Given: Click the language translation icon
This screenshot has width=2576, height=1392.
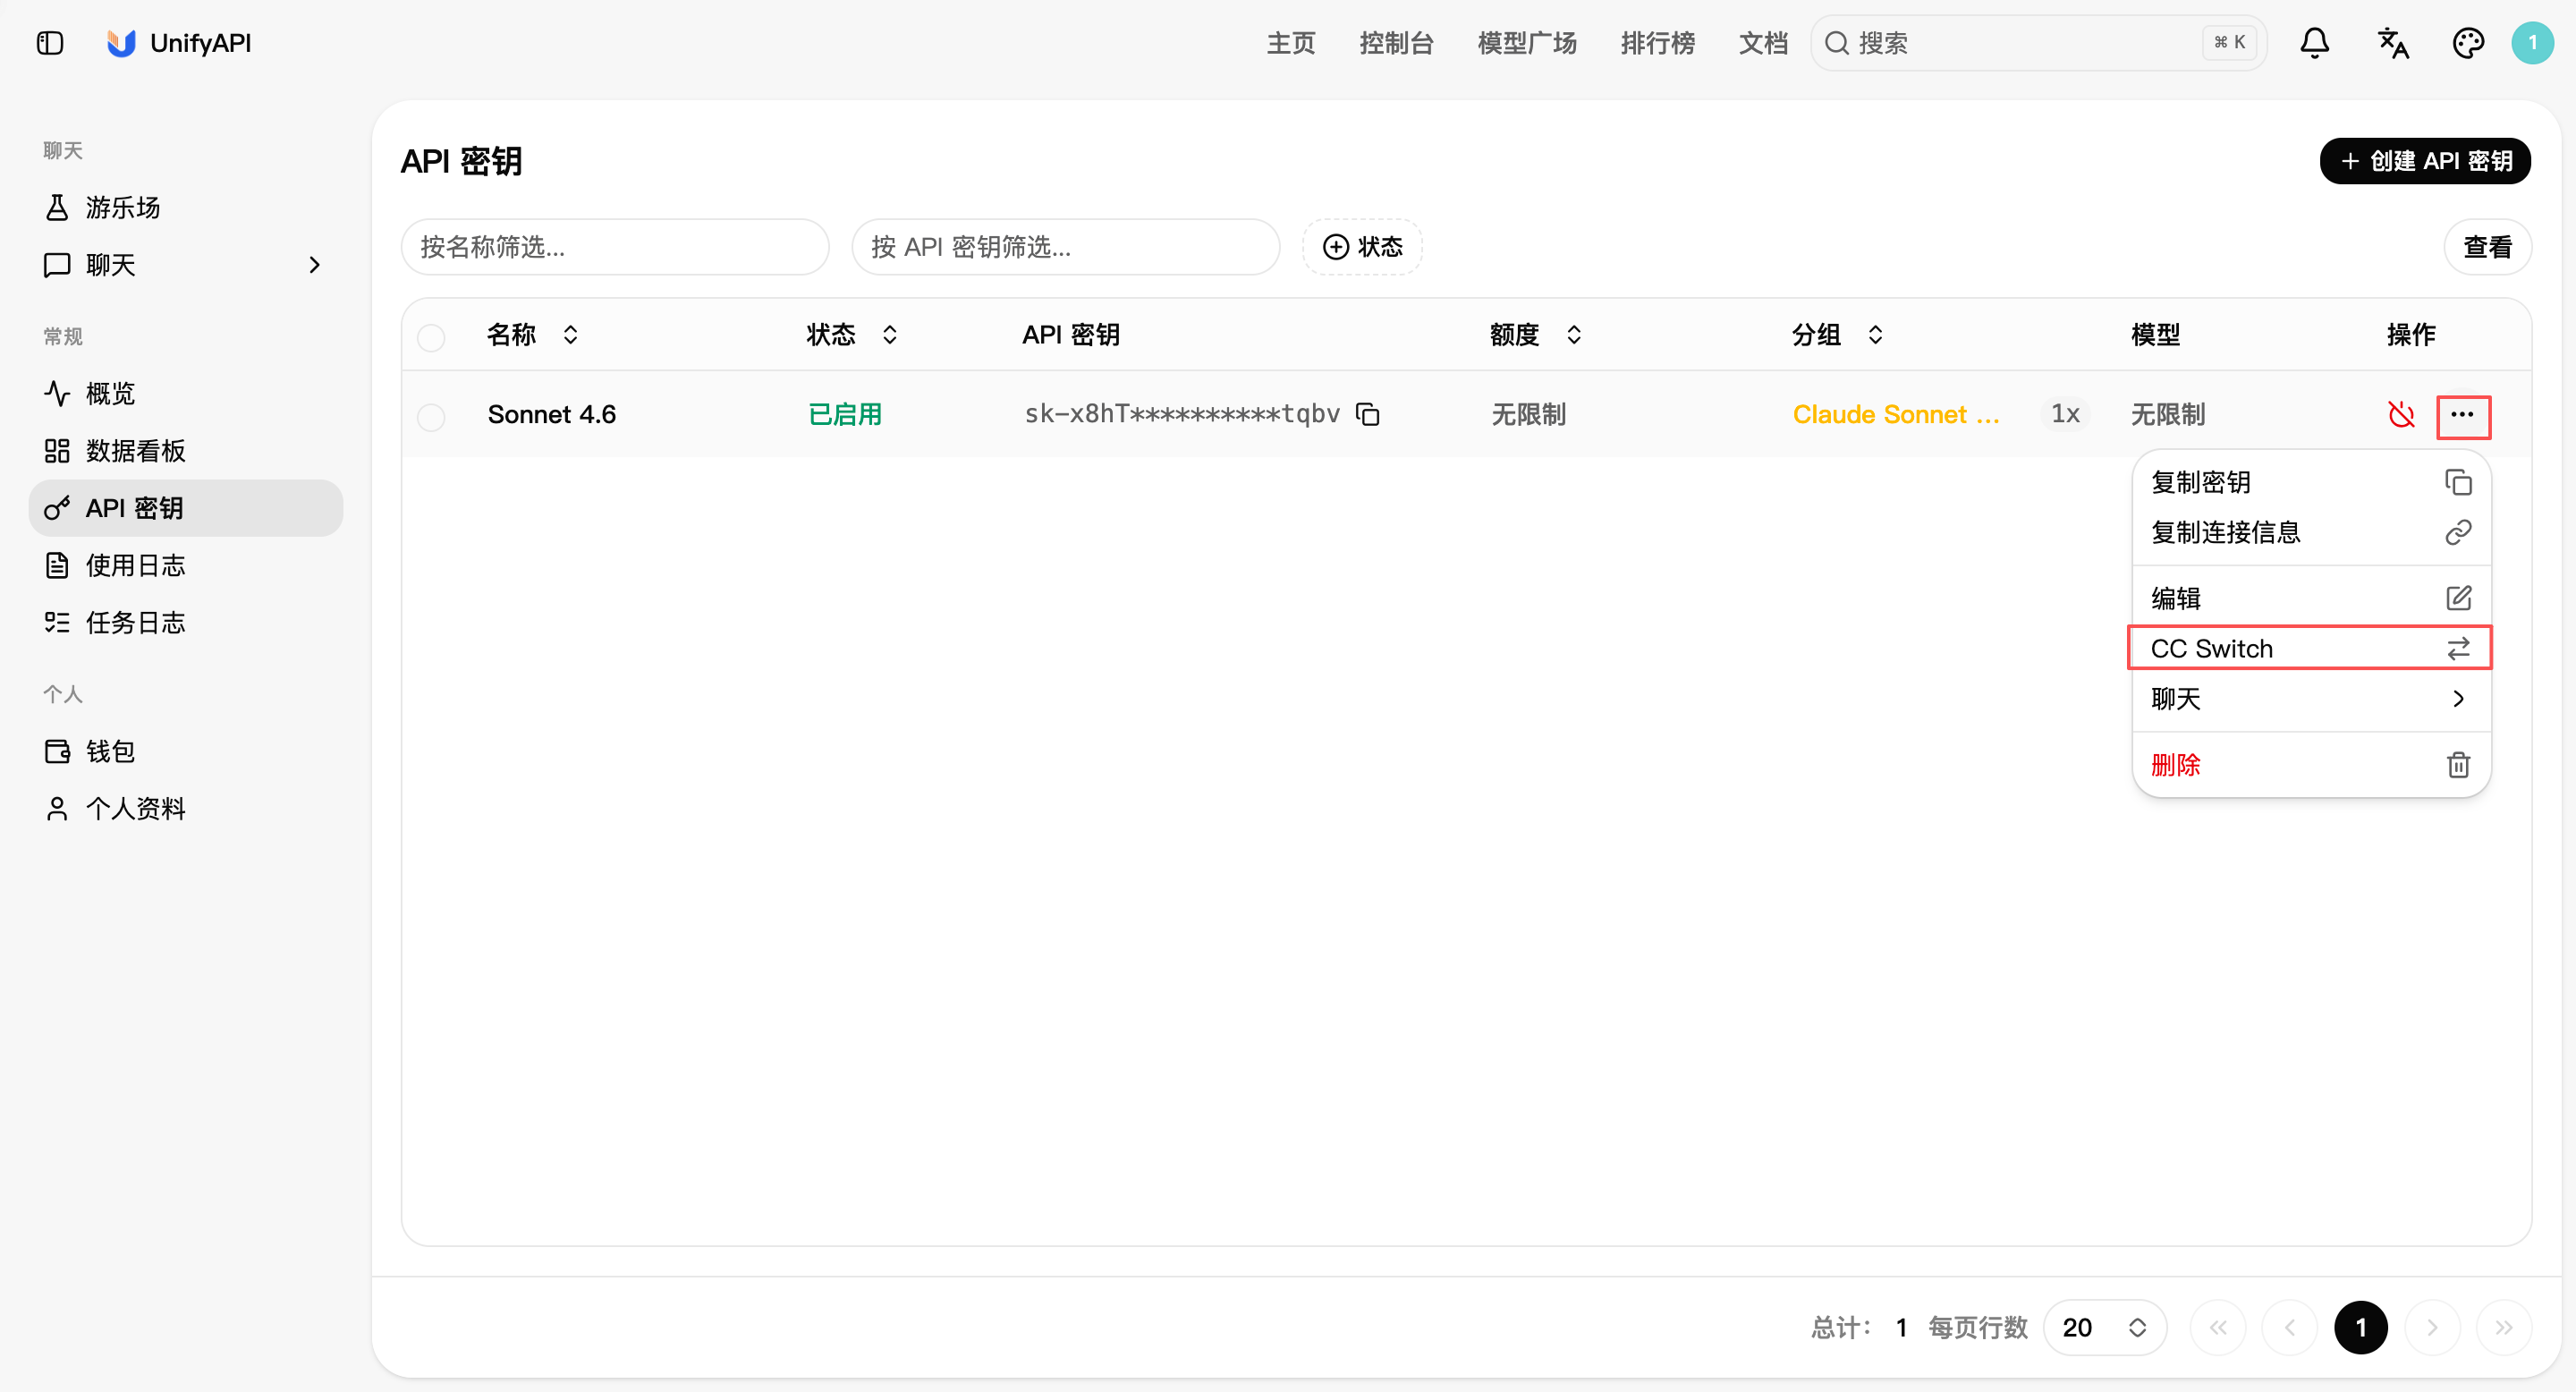Looking at the screenshot, I should [2392, 43].
